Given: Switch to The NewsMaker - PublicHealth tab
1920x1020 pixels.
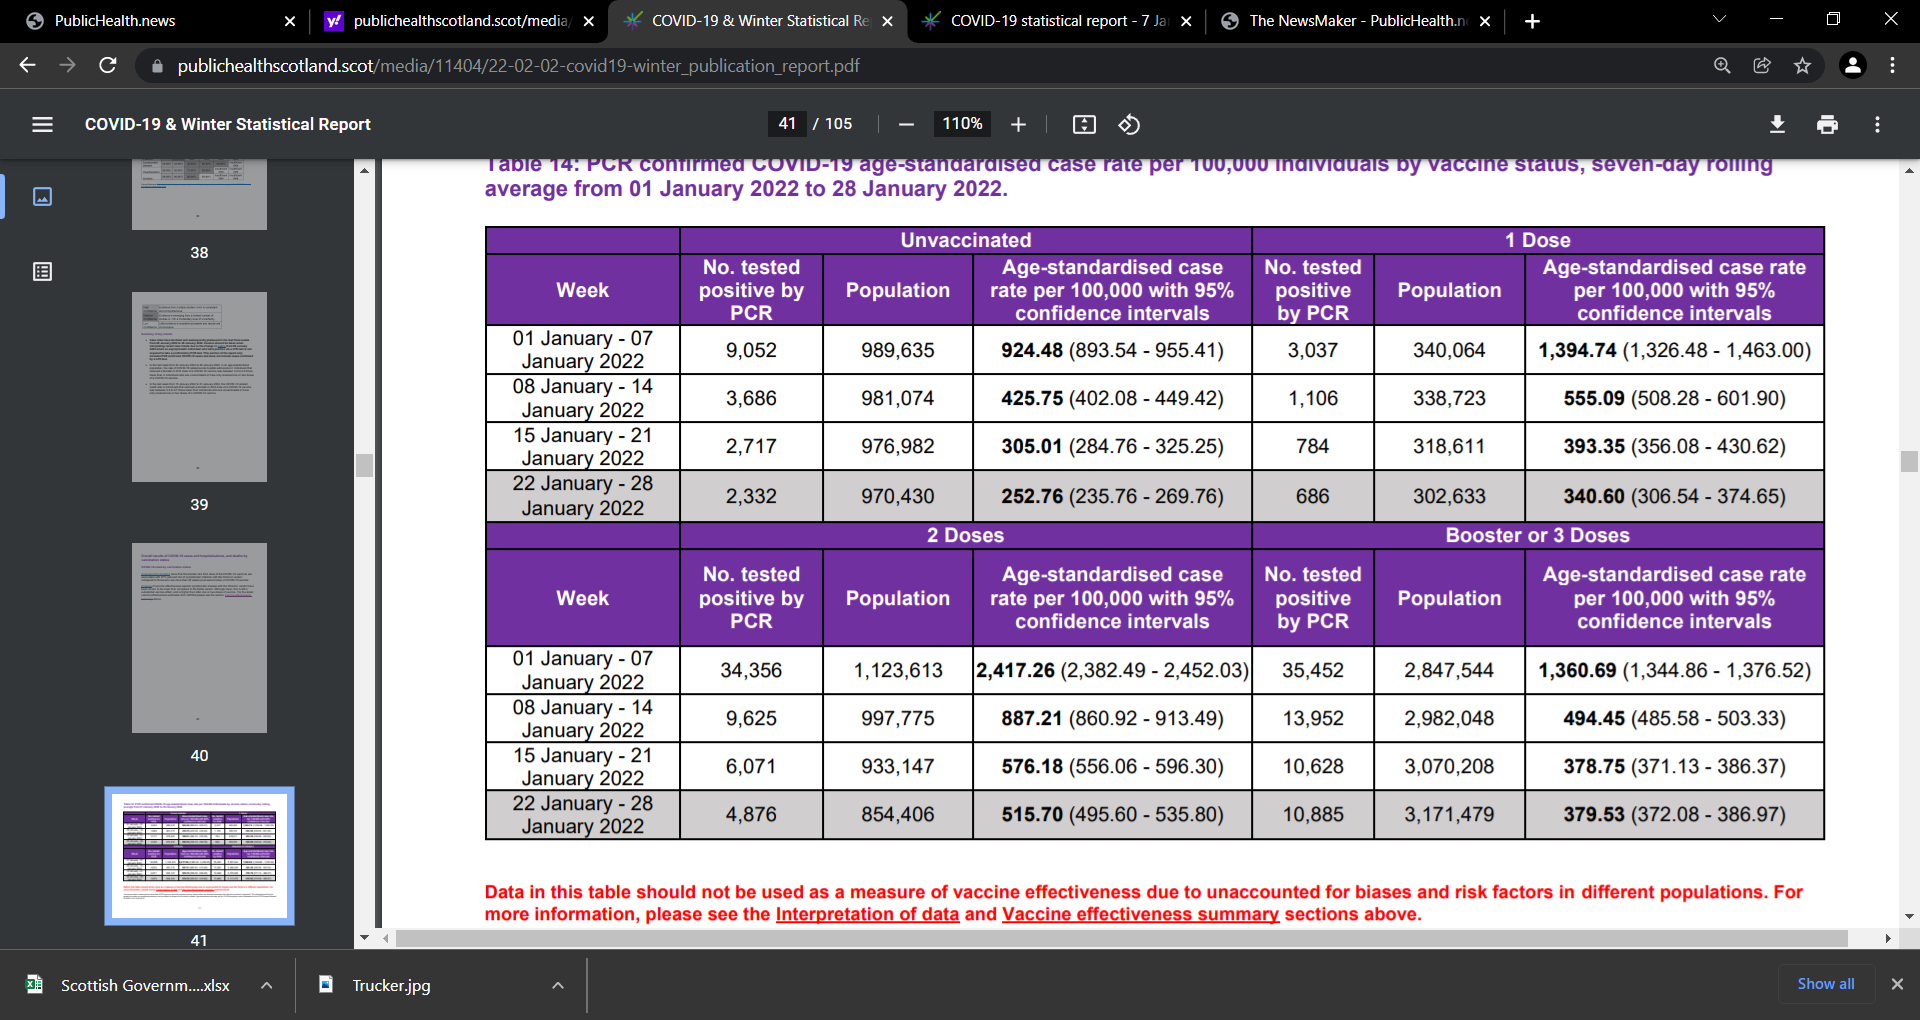Looking at the screenshot, I should point(1355,21).
